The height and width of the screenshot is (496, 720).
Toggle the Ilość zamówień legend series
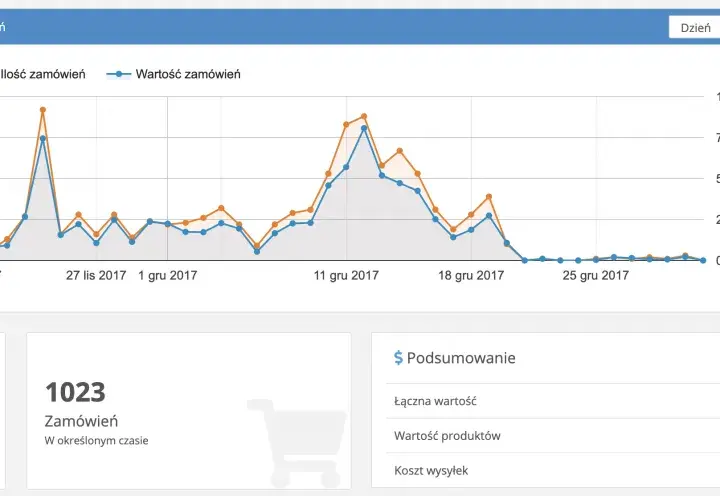pyautogui.click(x=43, y=74)
